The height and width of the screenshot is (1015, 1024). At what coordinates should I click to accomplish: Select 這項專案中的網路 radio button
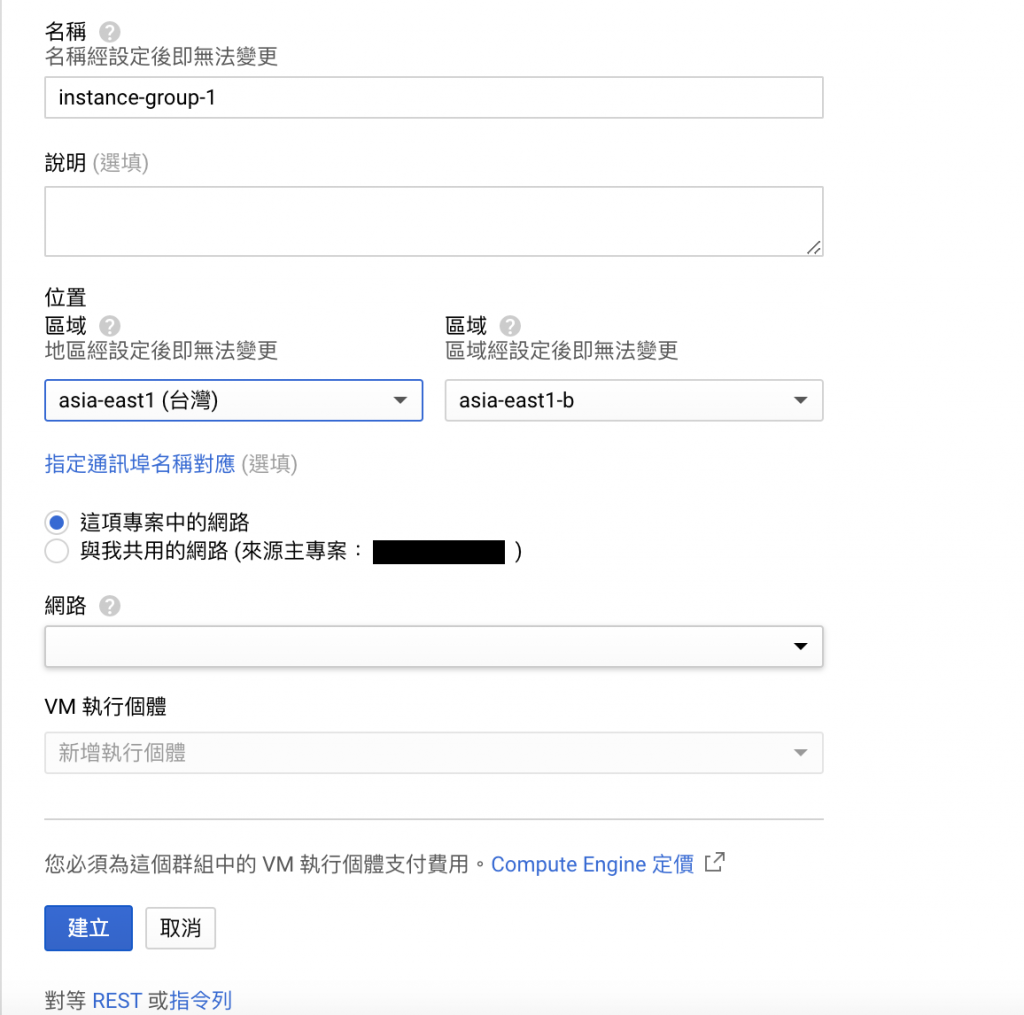pyautogui.click(x=57, y=522)
